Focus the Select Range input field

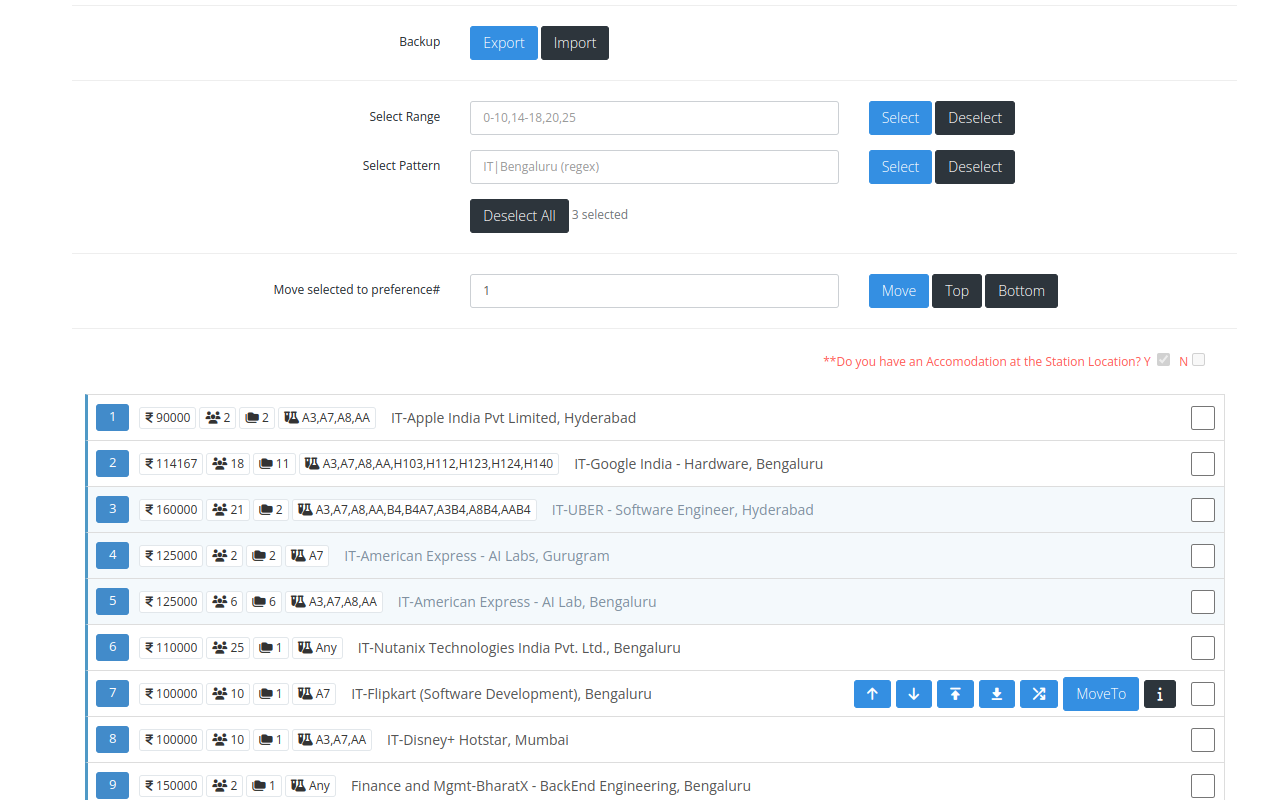coord(654,118)
